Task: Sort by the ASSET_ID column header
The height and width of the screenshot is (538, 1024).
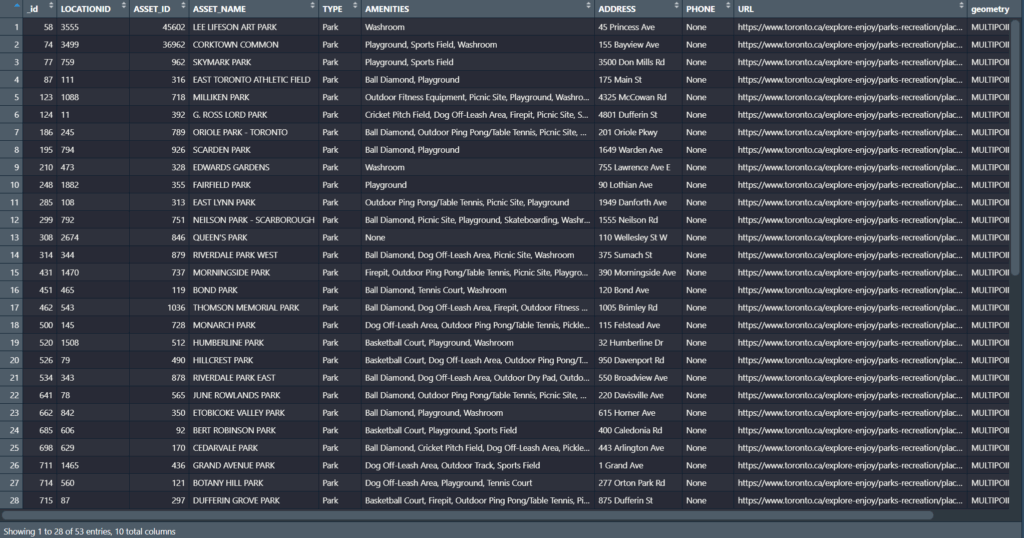Action: [152, 9]
